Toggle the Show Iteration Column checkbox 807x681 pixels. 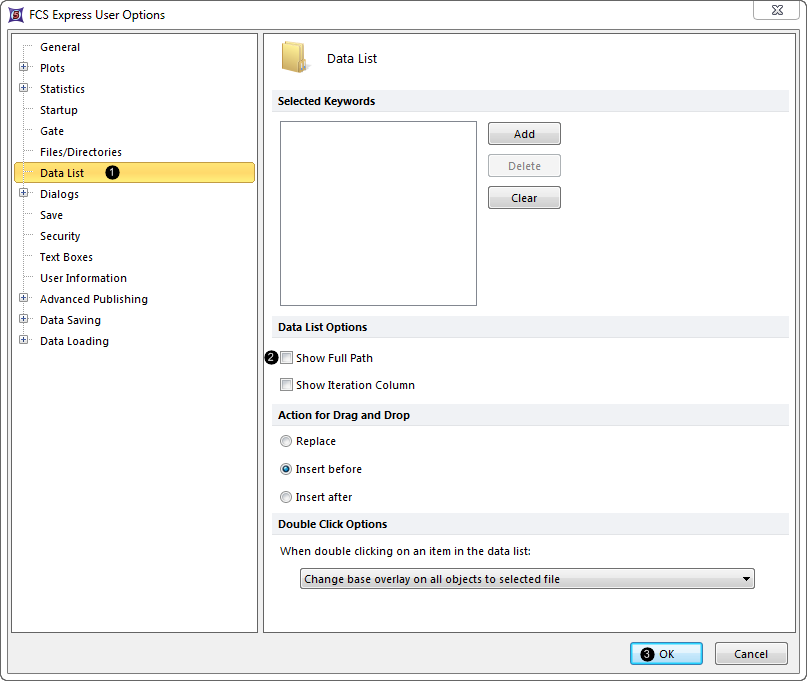pyautogui.click(x=287, y=385)
